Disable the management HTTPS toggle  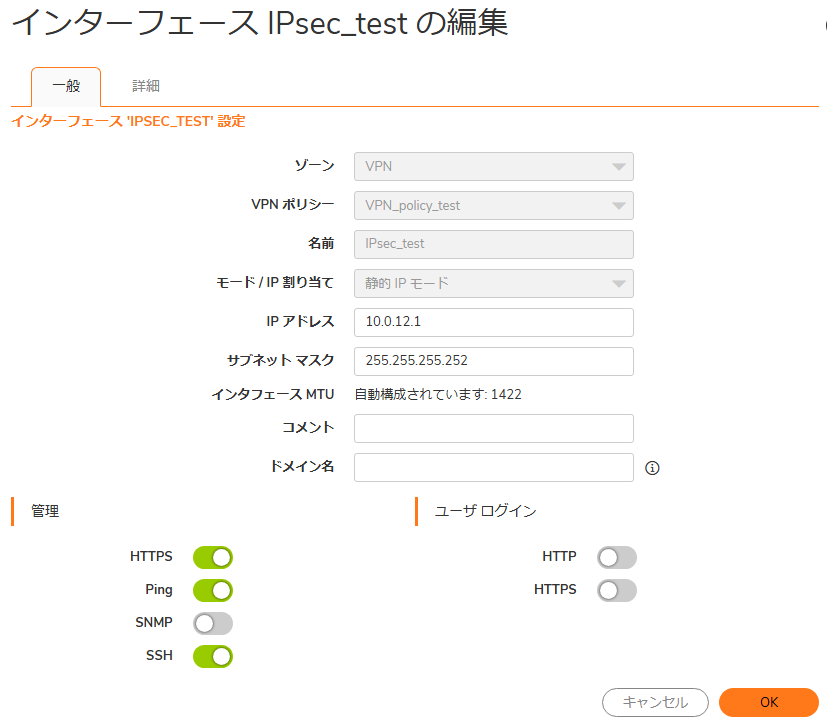tap(213, 557)
